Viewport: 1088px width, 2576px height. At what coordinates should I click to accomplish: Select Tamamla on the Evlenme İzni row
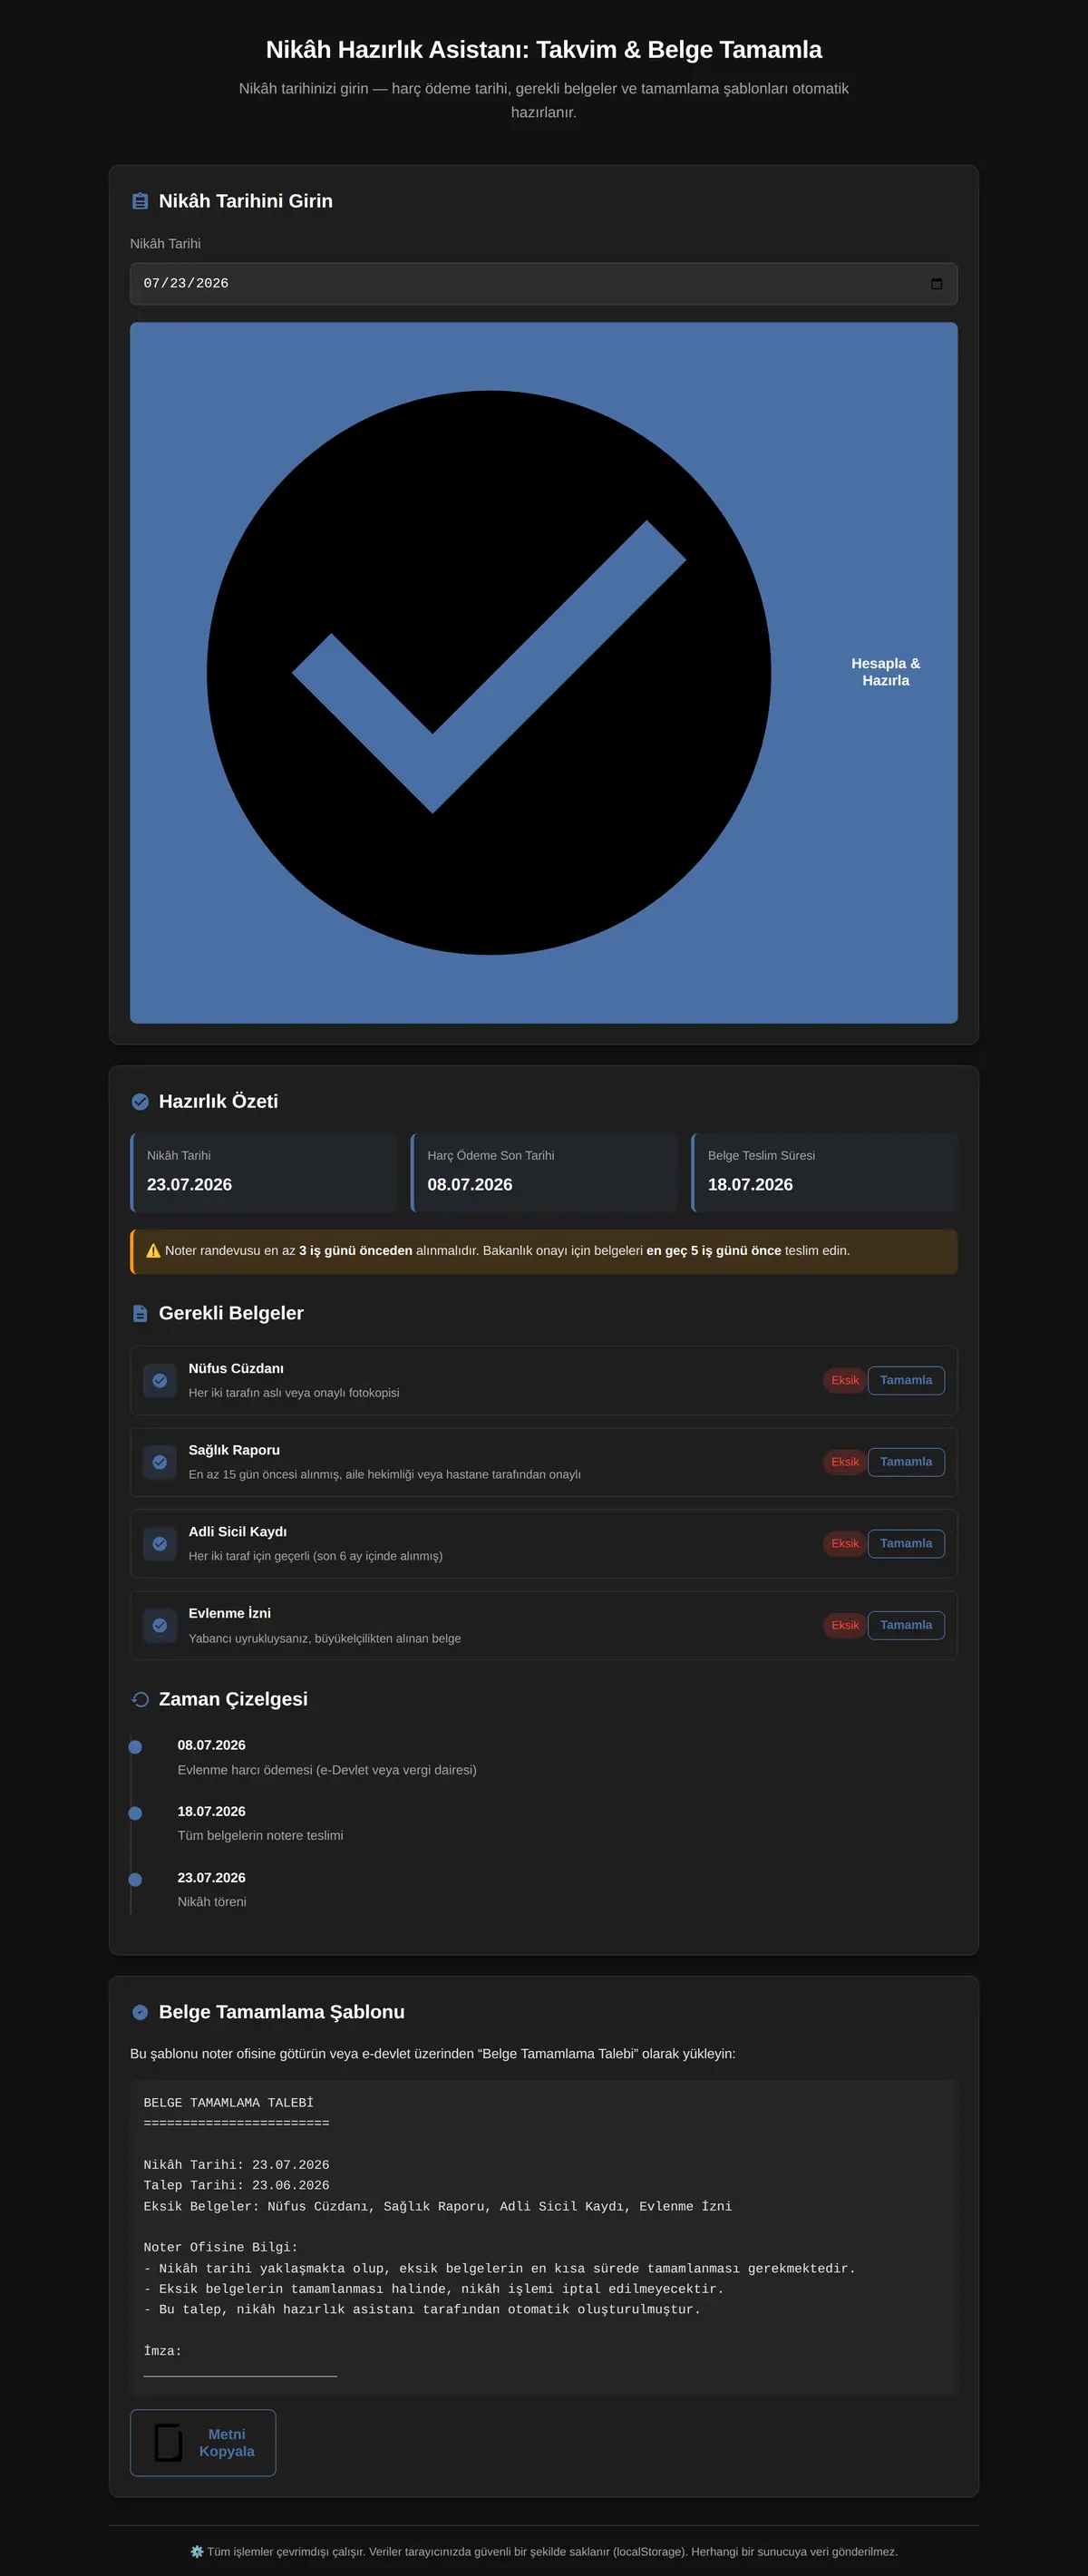(906, 1626)
